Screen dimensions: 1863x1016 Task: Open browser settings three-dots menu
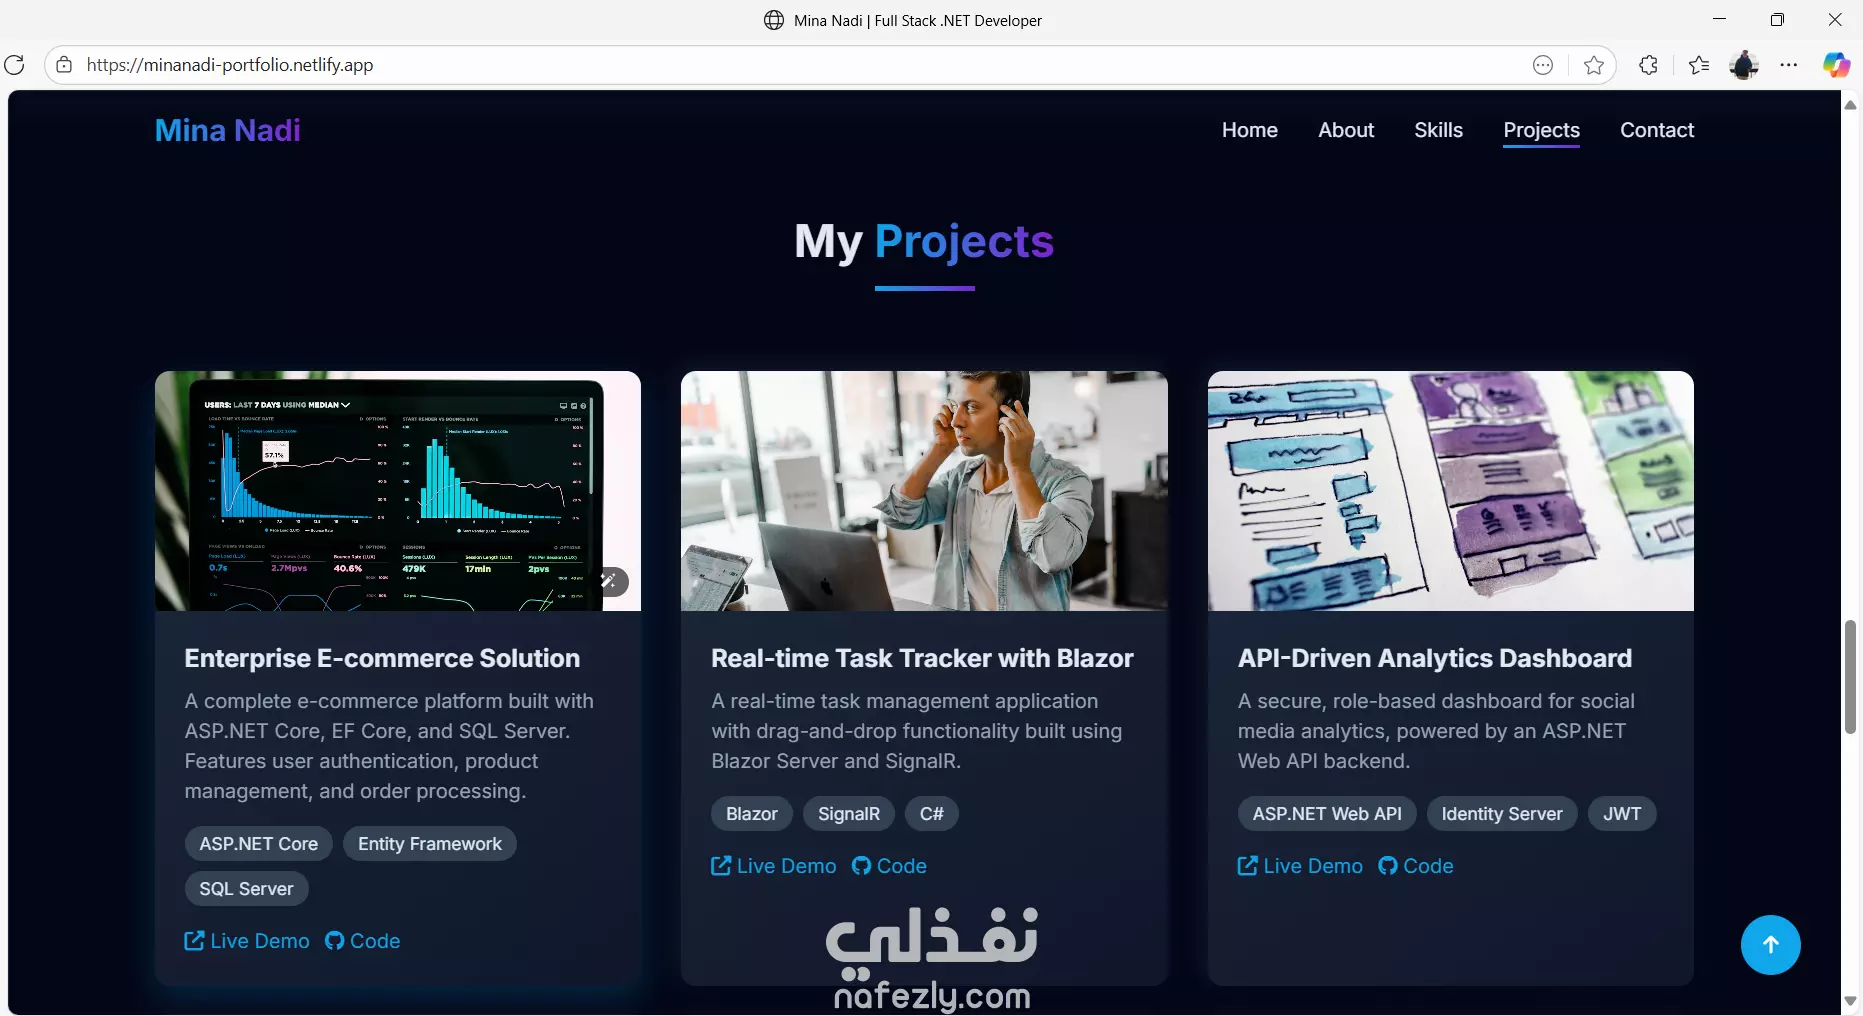[x=1789, y=65]
